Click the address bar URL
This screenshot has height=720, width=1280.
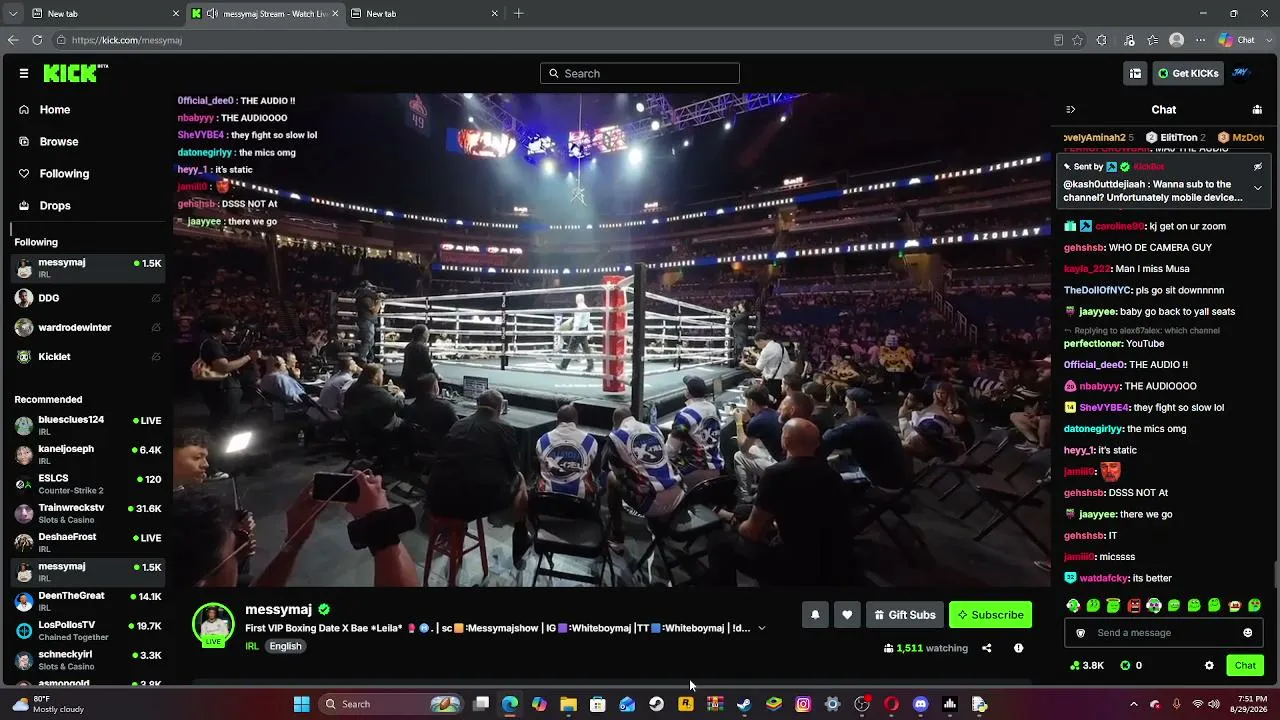(127, 40)
